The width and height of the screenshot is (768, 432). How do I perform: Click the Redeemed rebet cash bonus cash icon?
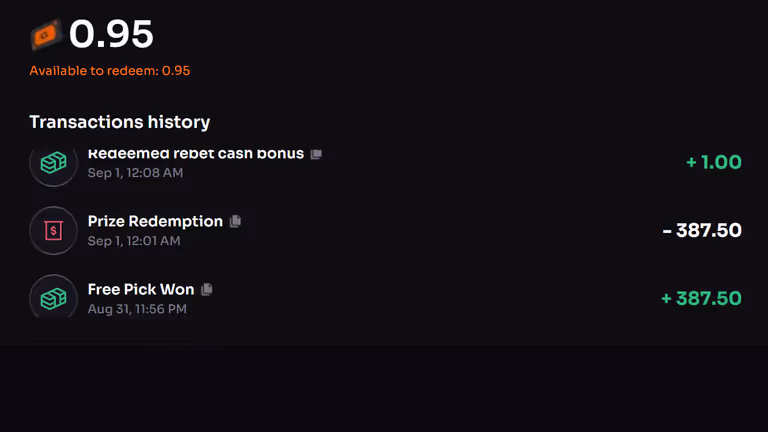[x=53, y=164]
